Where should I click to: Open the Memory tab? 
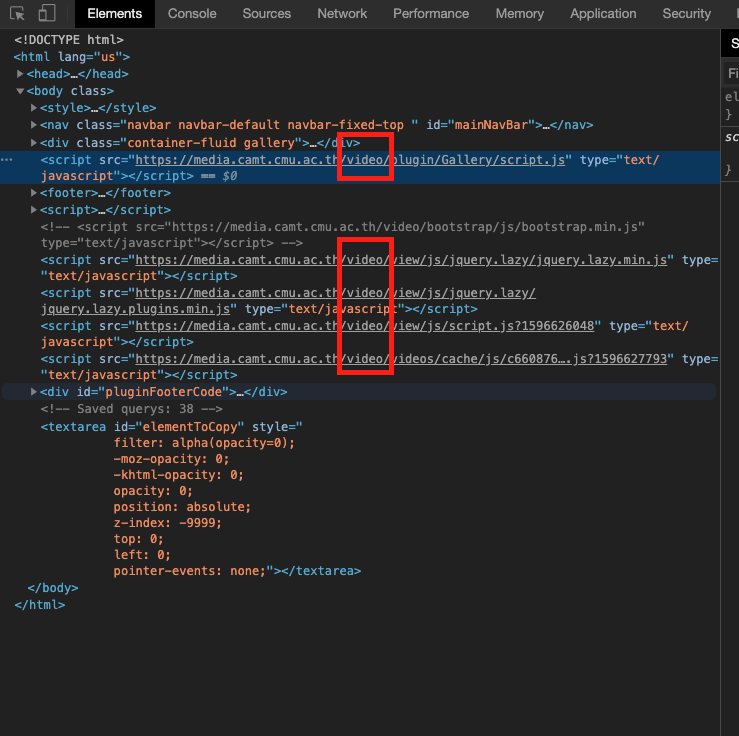(519, 14)
